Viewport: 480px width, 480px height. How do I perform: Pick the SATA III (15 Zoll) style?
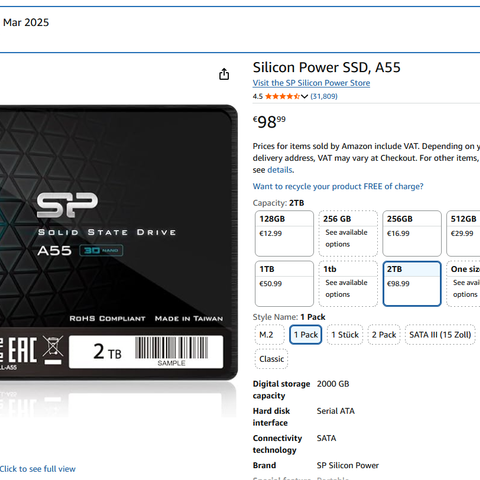(440, 335)
